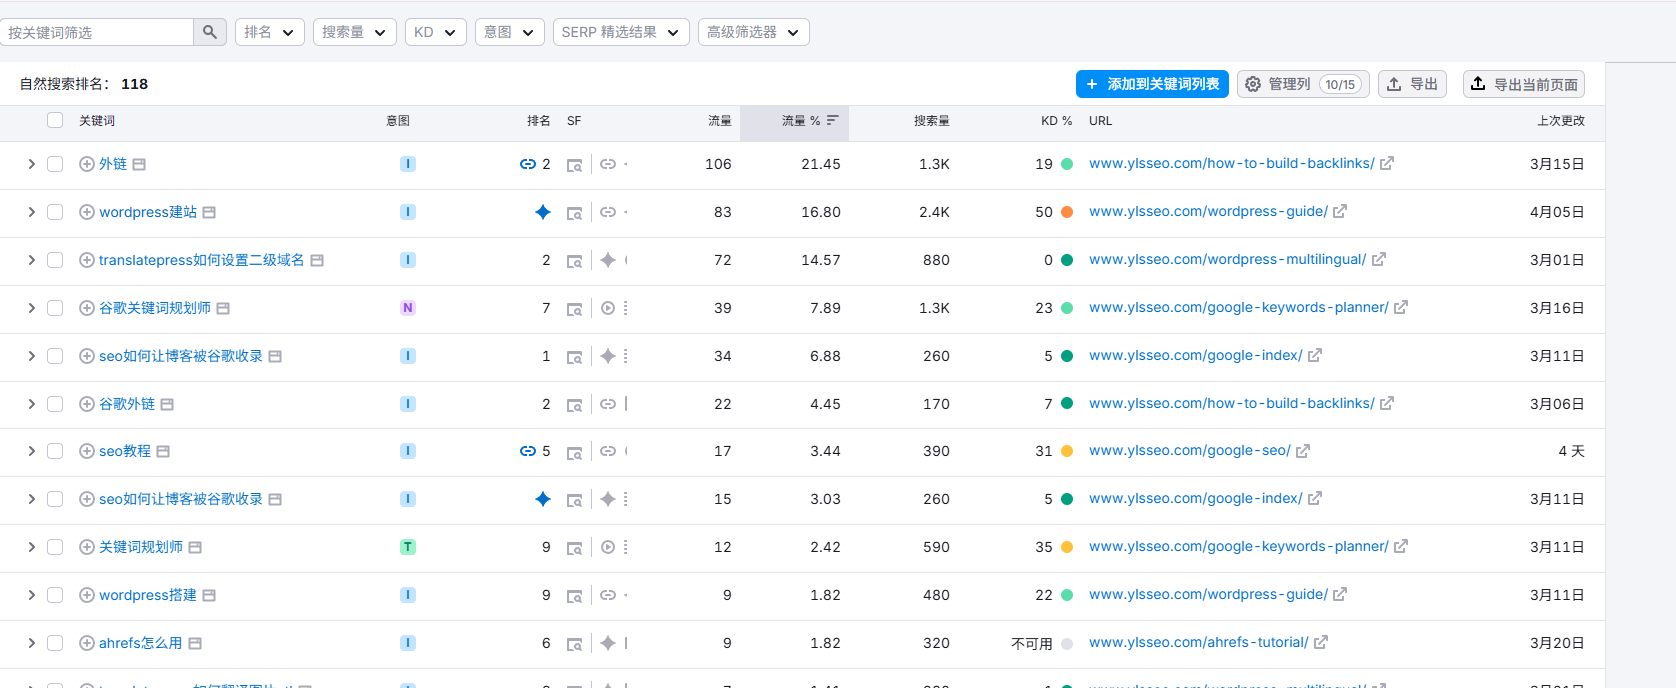Click video SERP feature icon in 谷歌关键词规划师 row
The image size is (1676, 688).
click(608, 308)
